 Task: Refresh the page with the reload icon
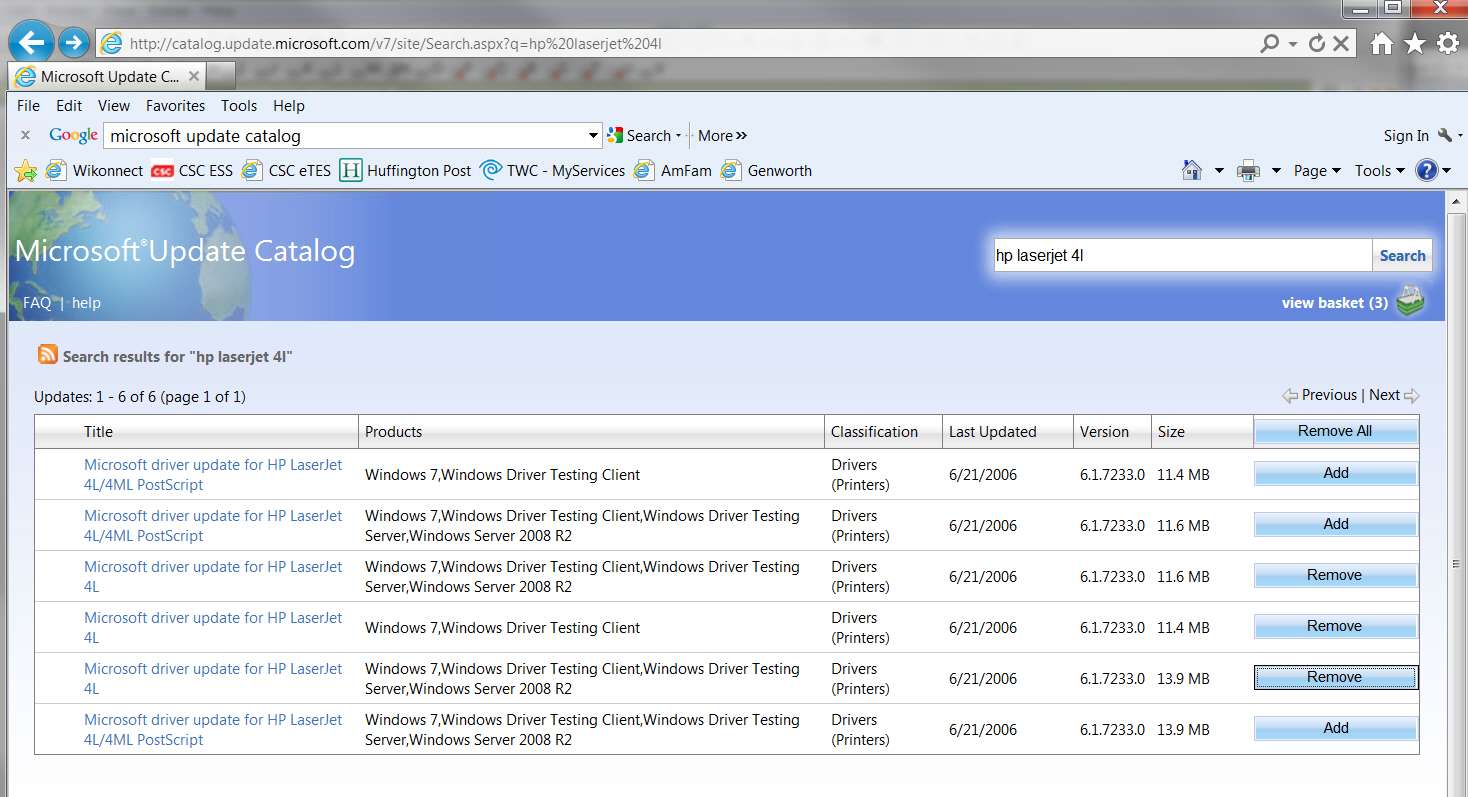(x=1316, y=43)
